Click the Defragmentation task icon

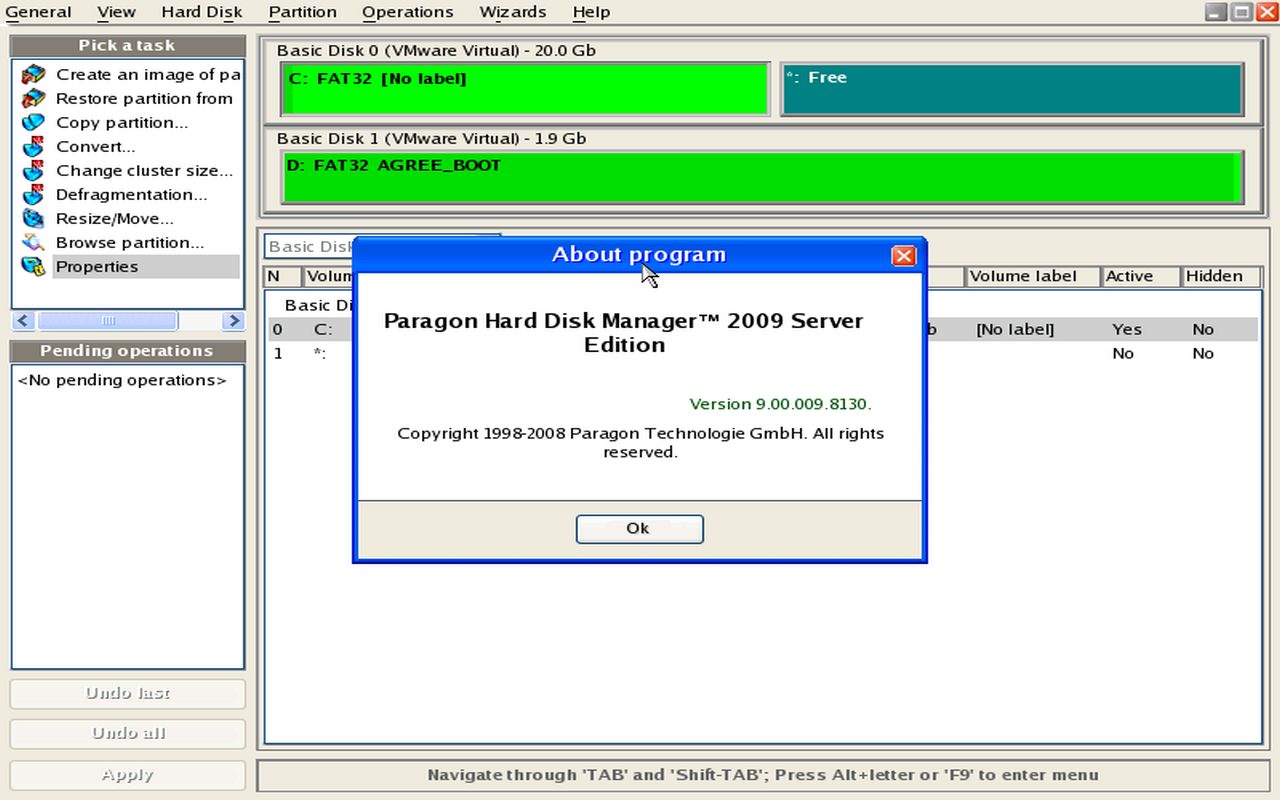tap(34, 195)
